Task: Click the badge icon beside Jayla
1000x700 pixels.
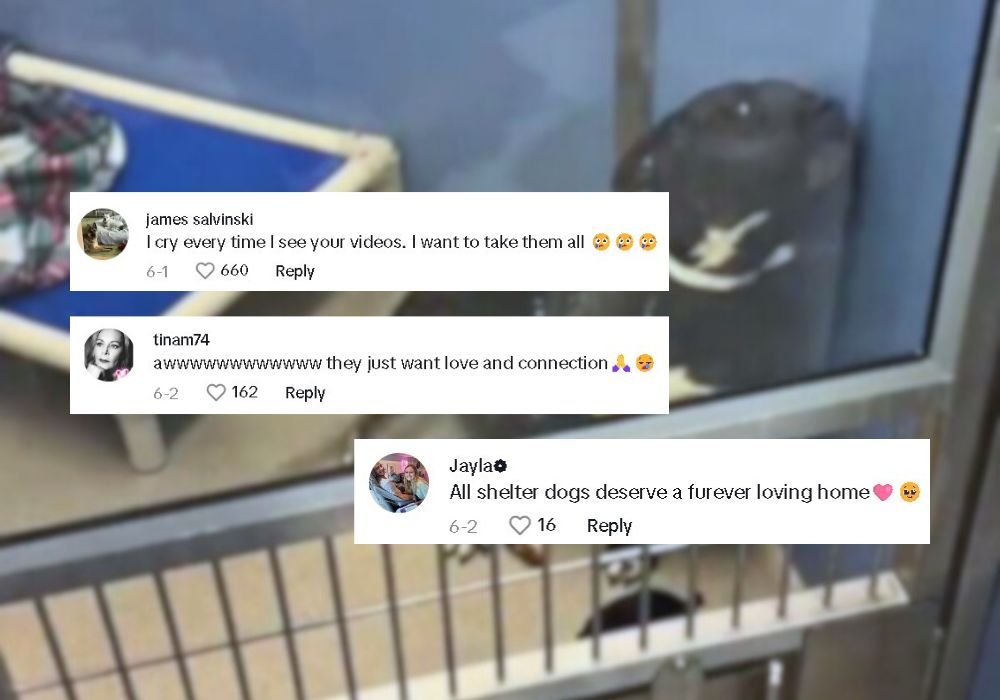Action: [x=501, y=466]
